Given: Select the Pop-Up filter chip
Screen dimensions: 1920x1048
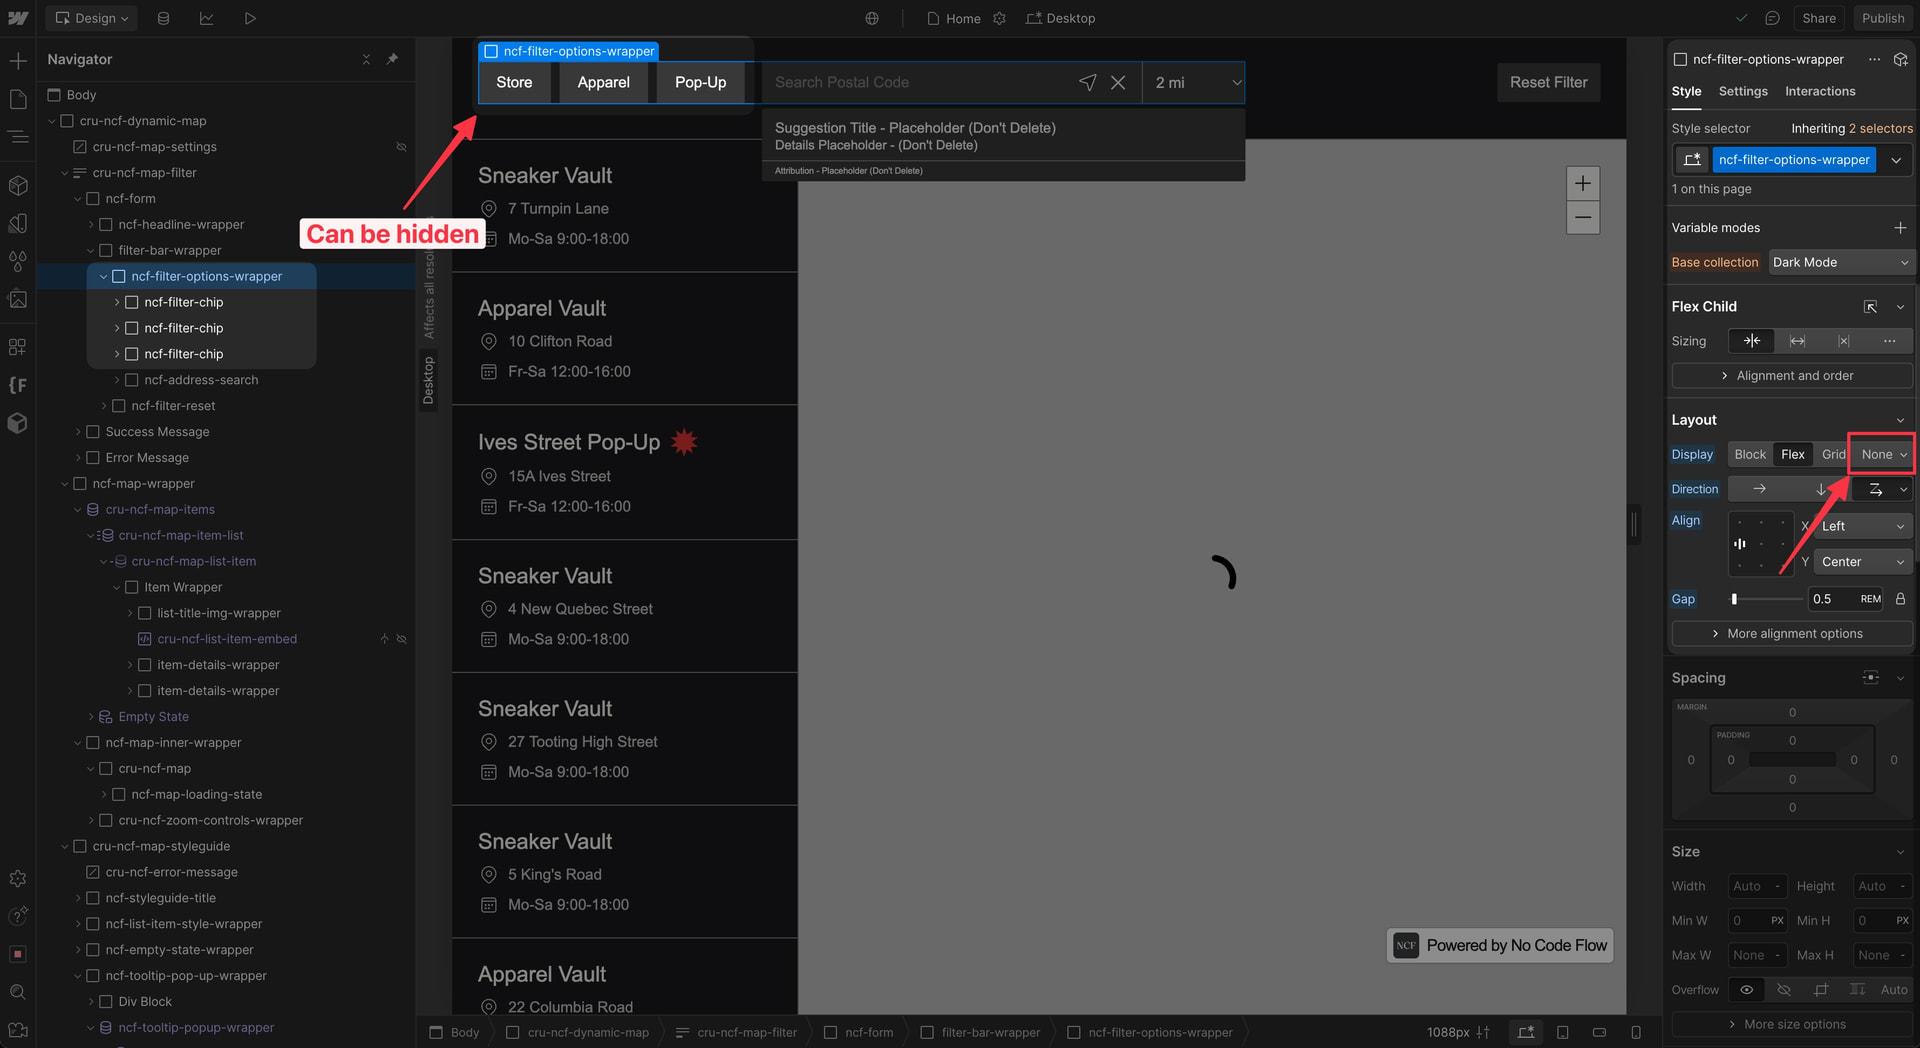Looking at the screenshot, I should pos(700,82).
